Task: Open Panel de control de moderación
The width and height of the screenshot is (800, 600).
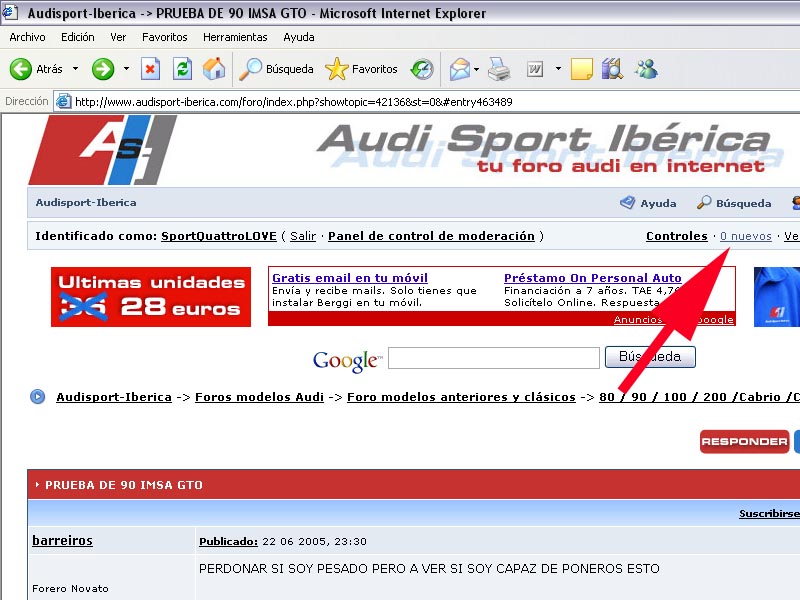Action: 431,236
